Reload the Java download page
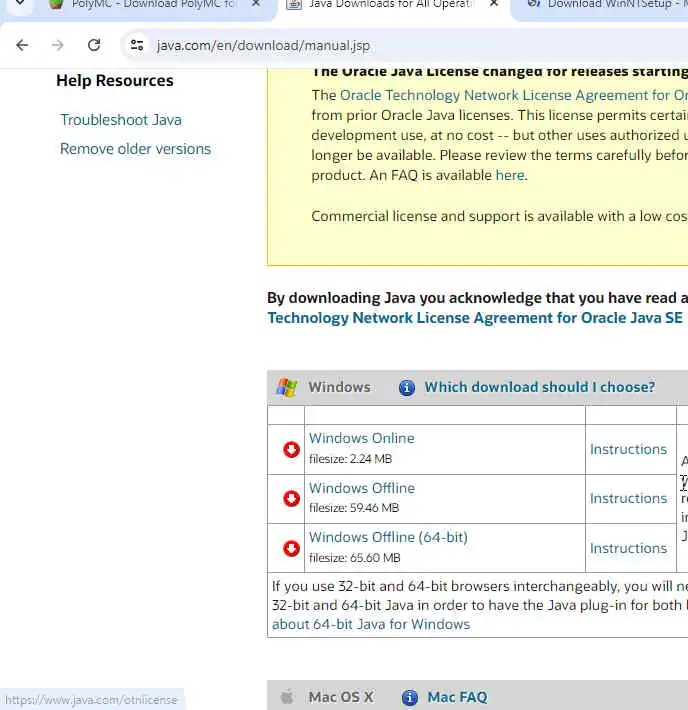This screenshot has width=688, height=710. 94,45
